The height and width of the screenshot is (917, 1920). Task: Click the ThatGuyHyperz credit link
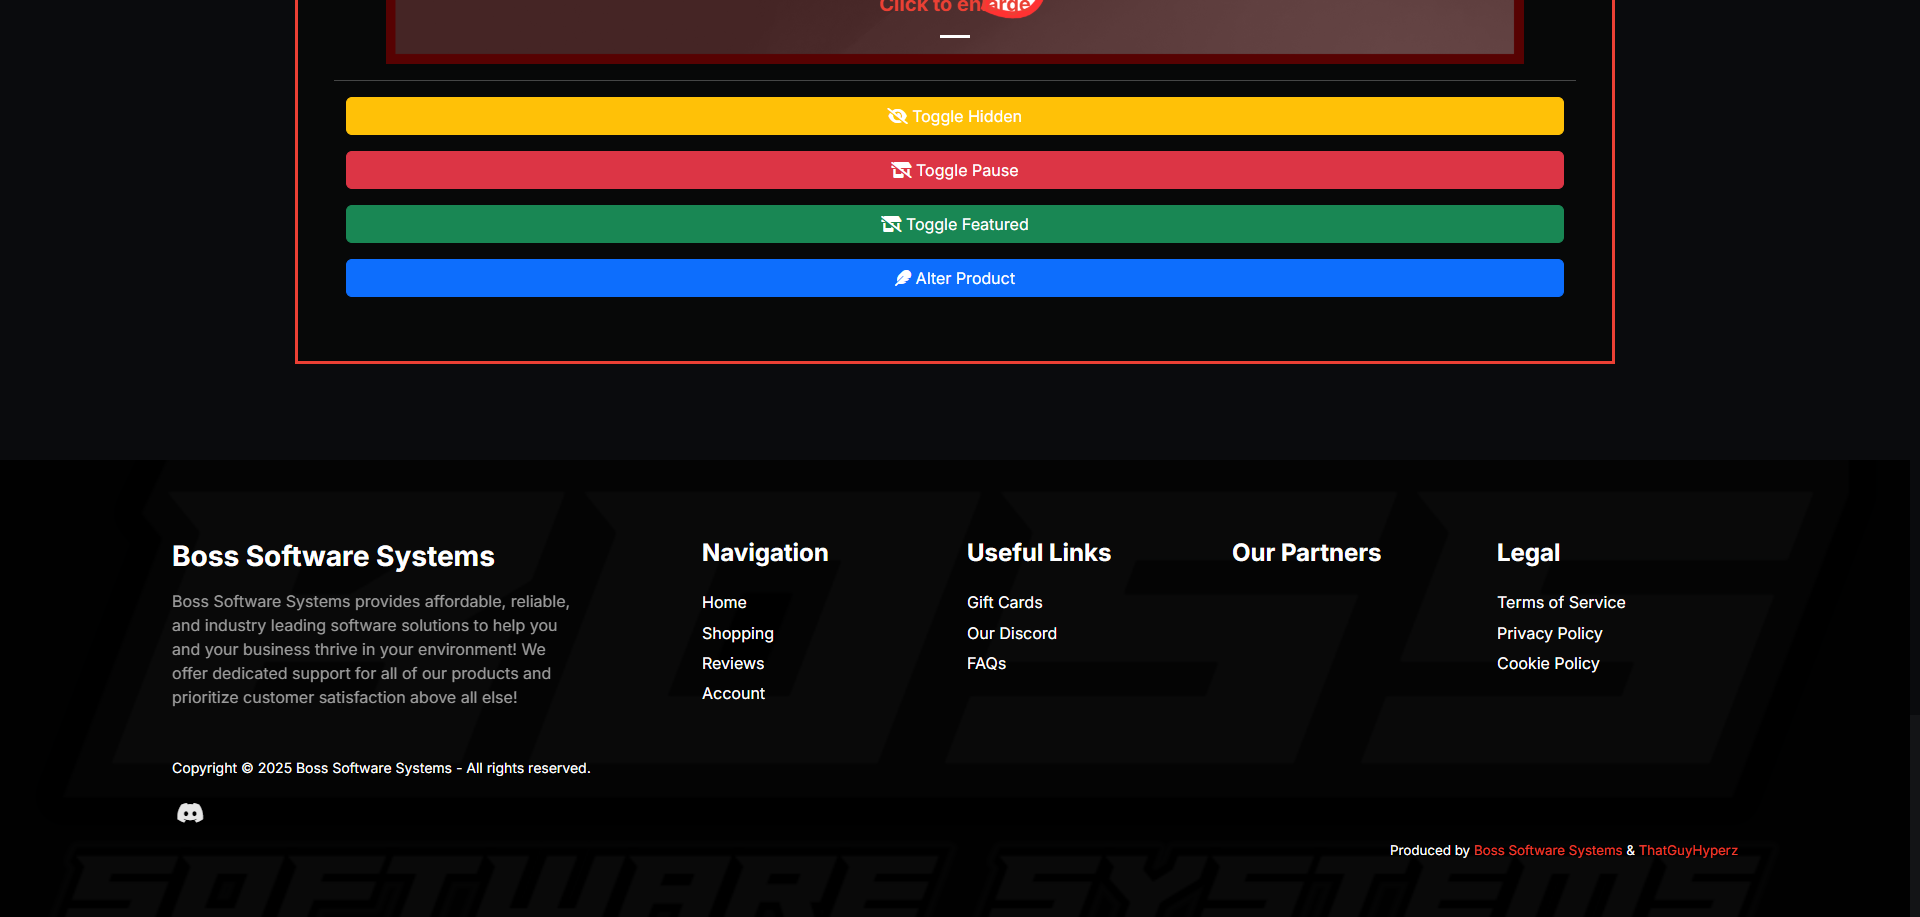point(1688,850)
